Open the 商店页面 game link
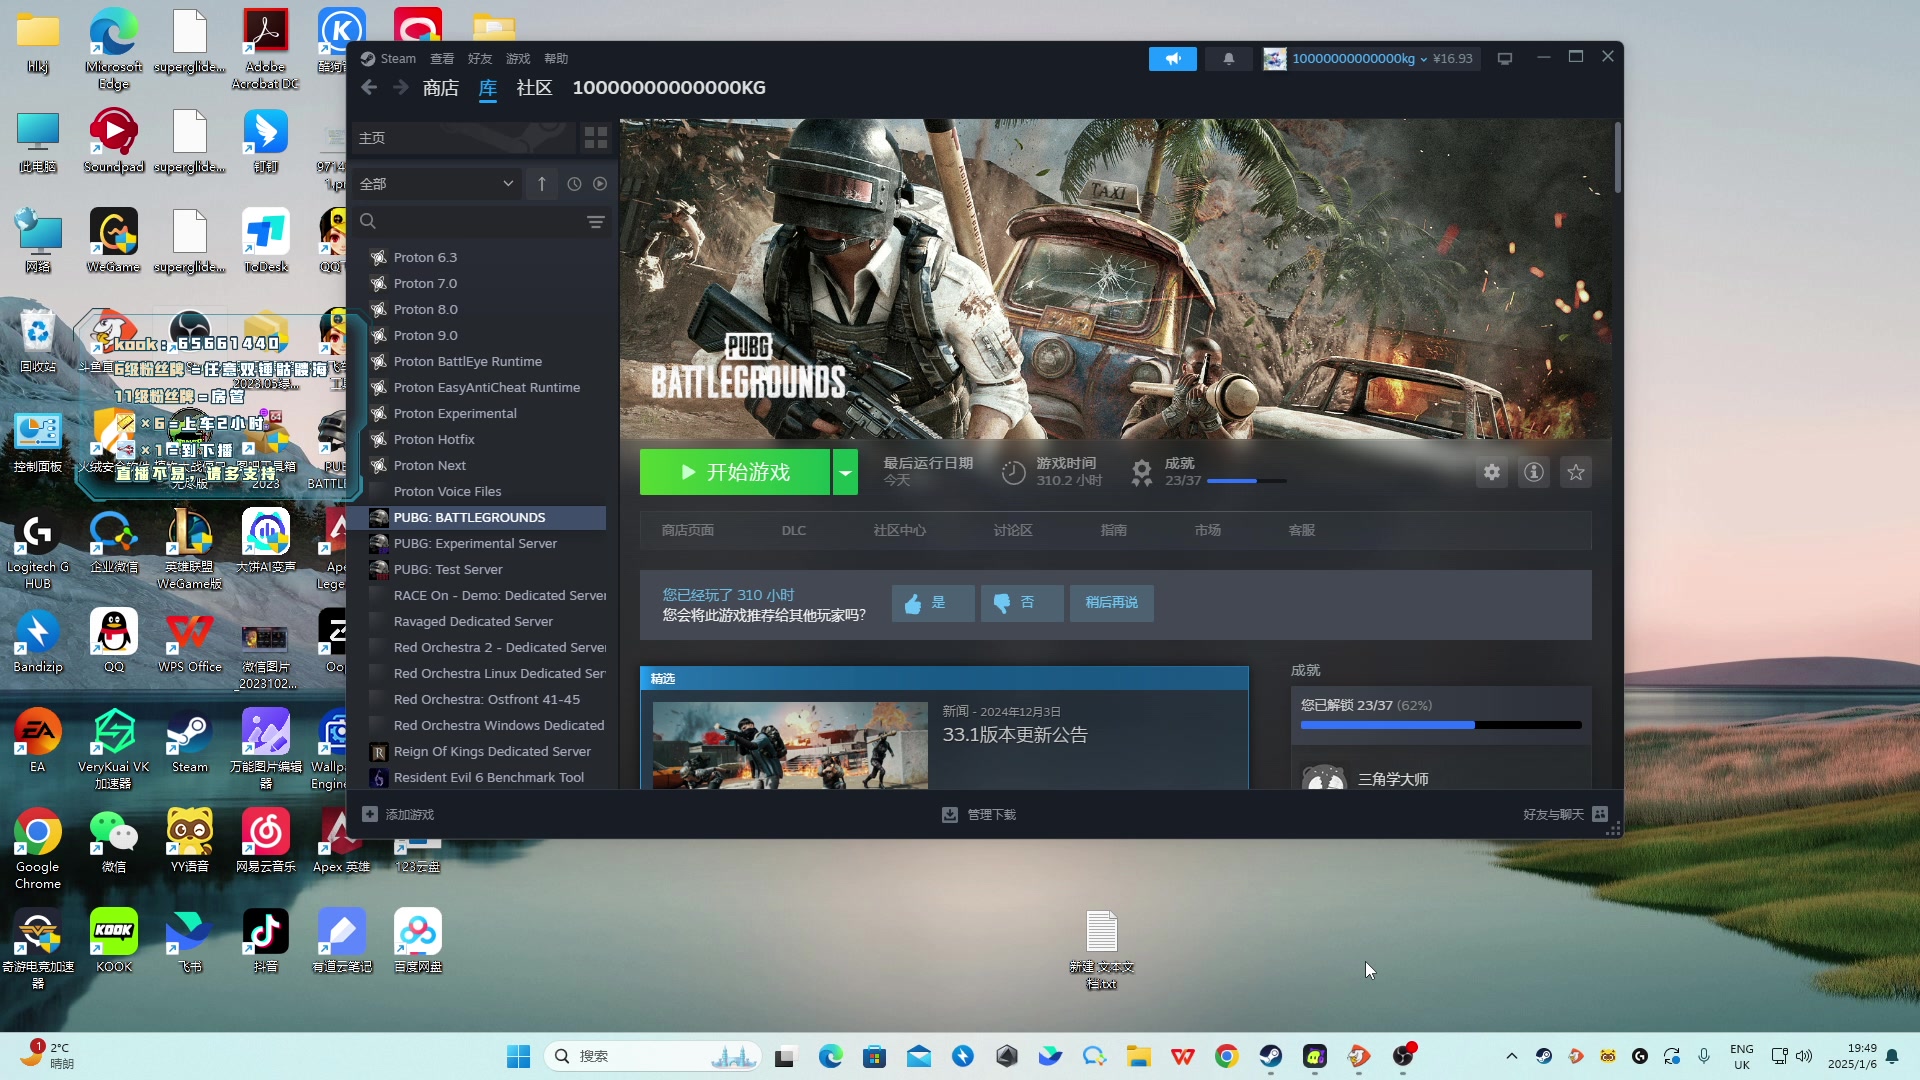 pyautogui.click(x=688, y=531)
